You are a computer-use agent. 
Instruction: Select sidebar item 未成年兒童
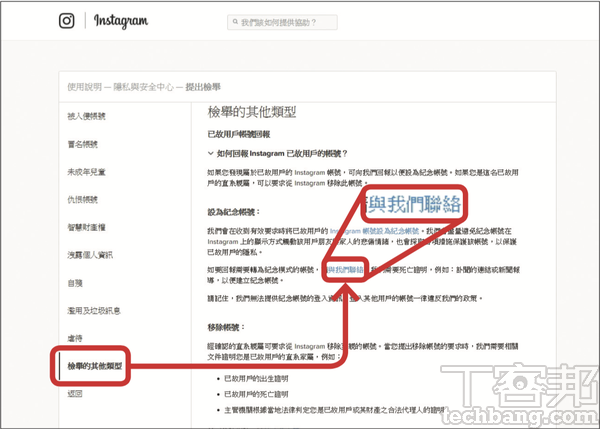tap(86, 172)
